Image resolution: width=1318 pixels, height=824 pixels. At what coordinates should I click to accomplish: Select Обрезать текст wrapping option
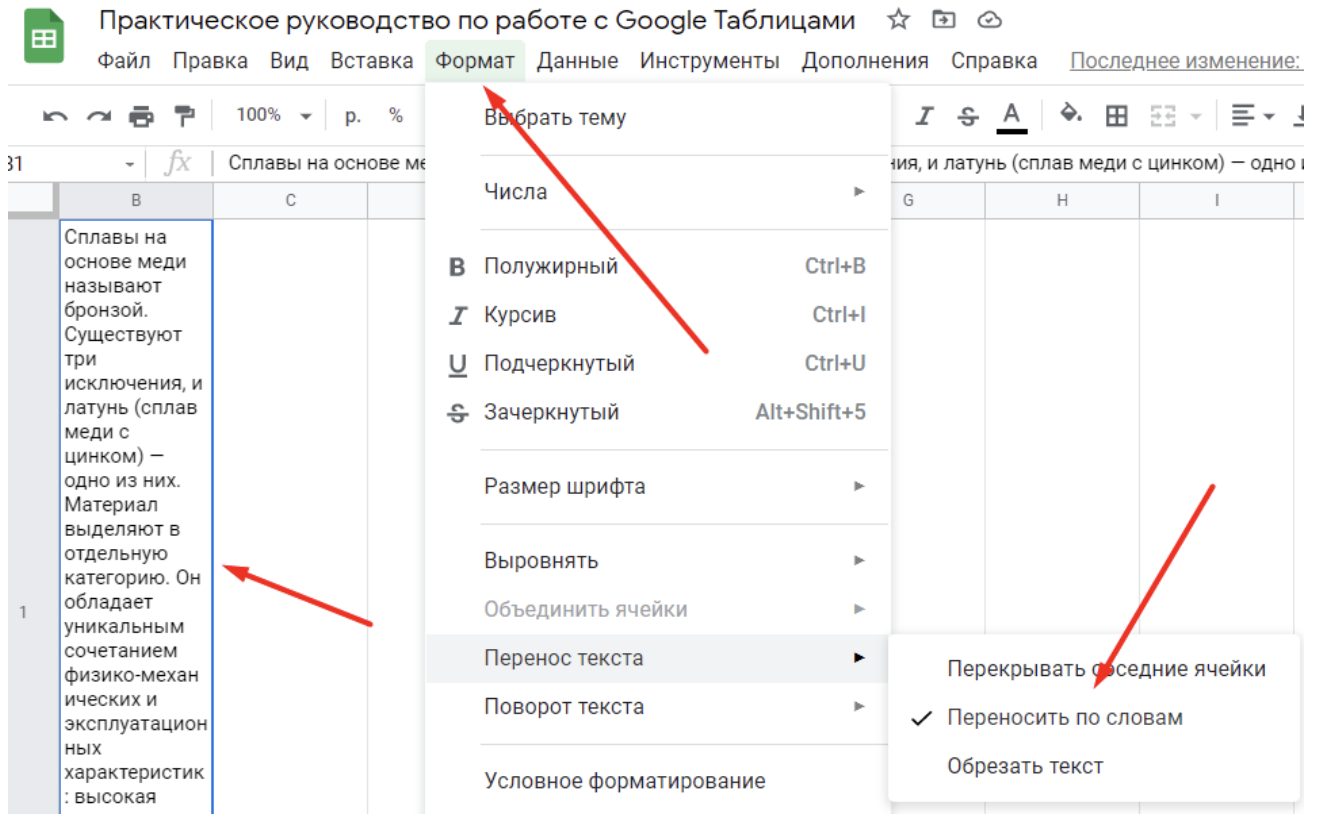pos(1094,767)
